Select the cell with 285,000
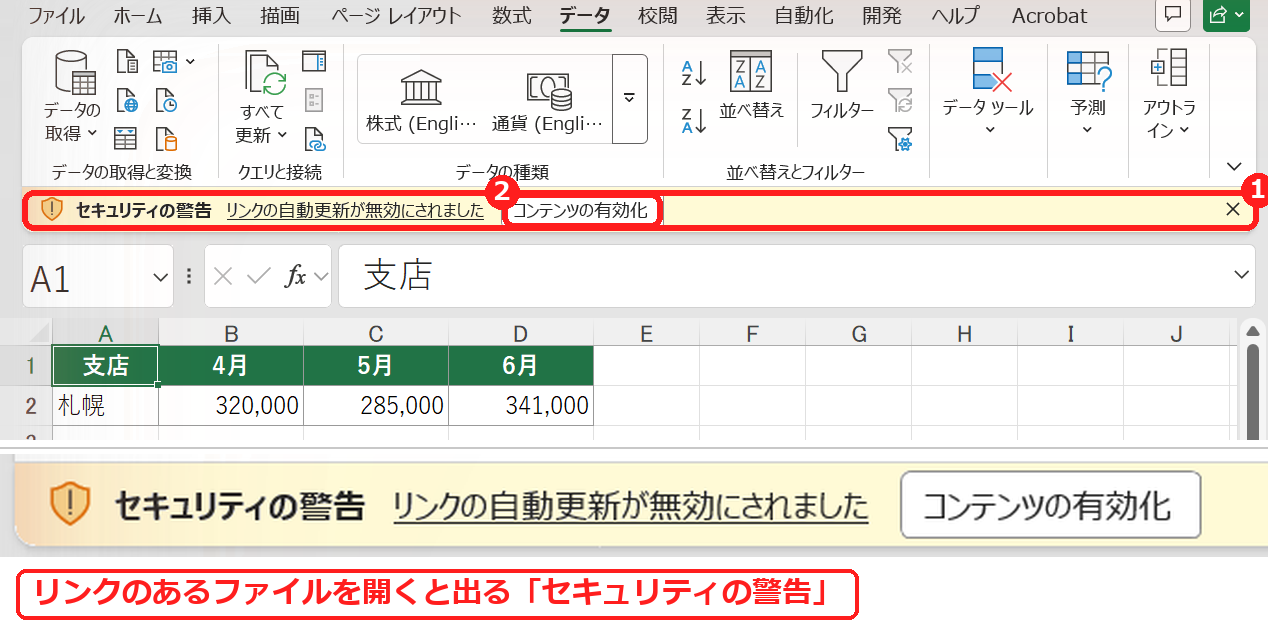 click(376, 405)
